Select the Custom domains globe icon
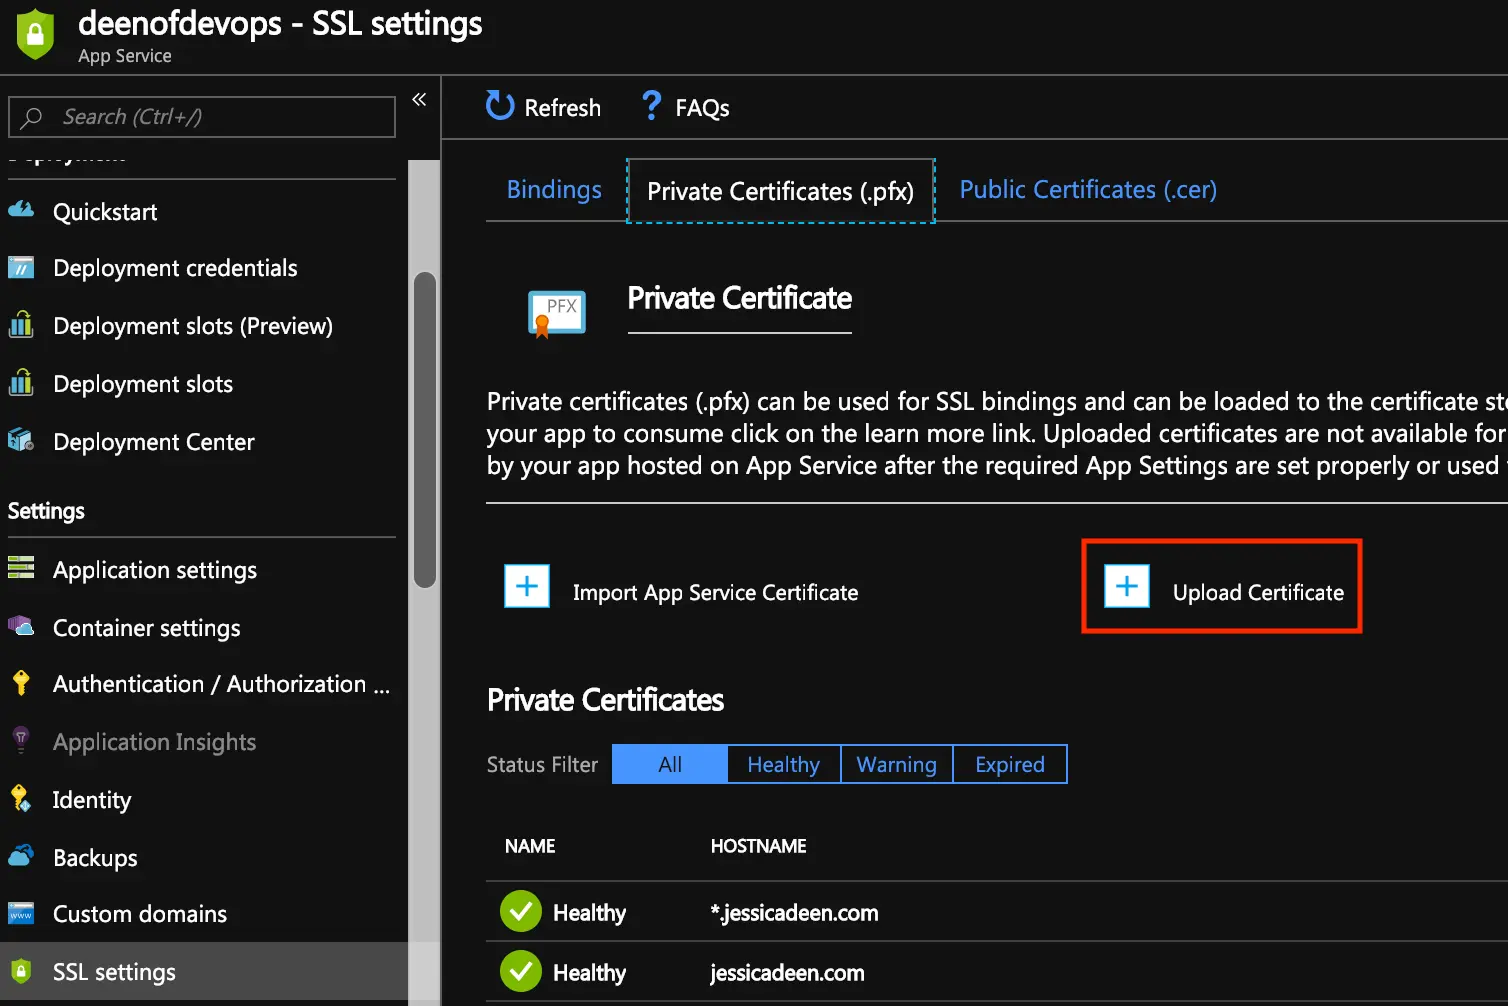This screenshot has height=1006, width=1508. (21, 913)
